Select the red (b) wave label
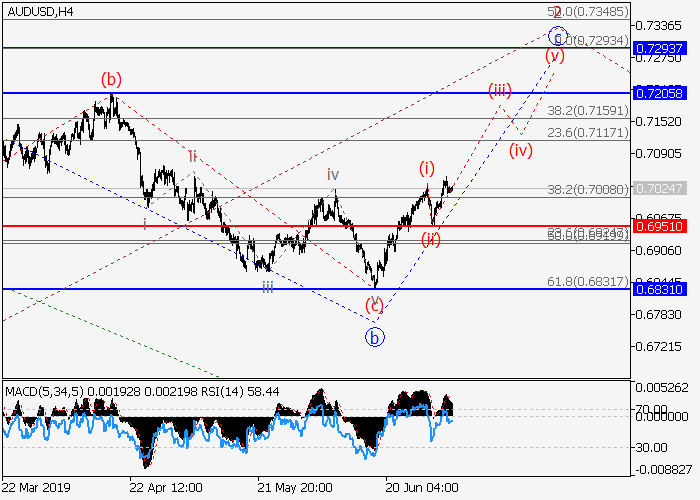Viewport: 700px width, 500px height. (x=111, y=78)
